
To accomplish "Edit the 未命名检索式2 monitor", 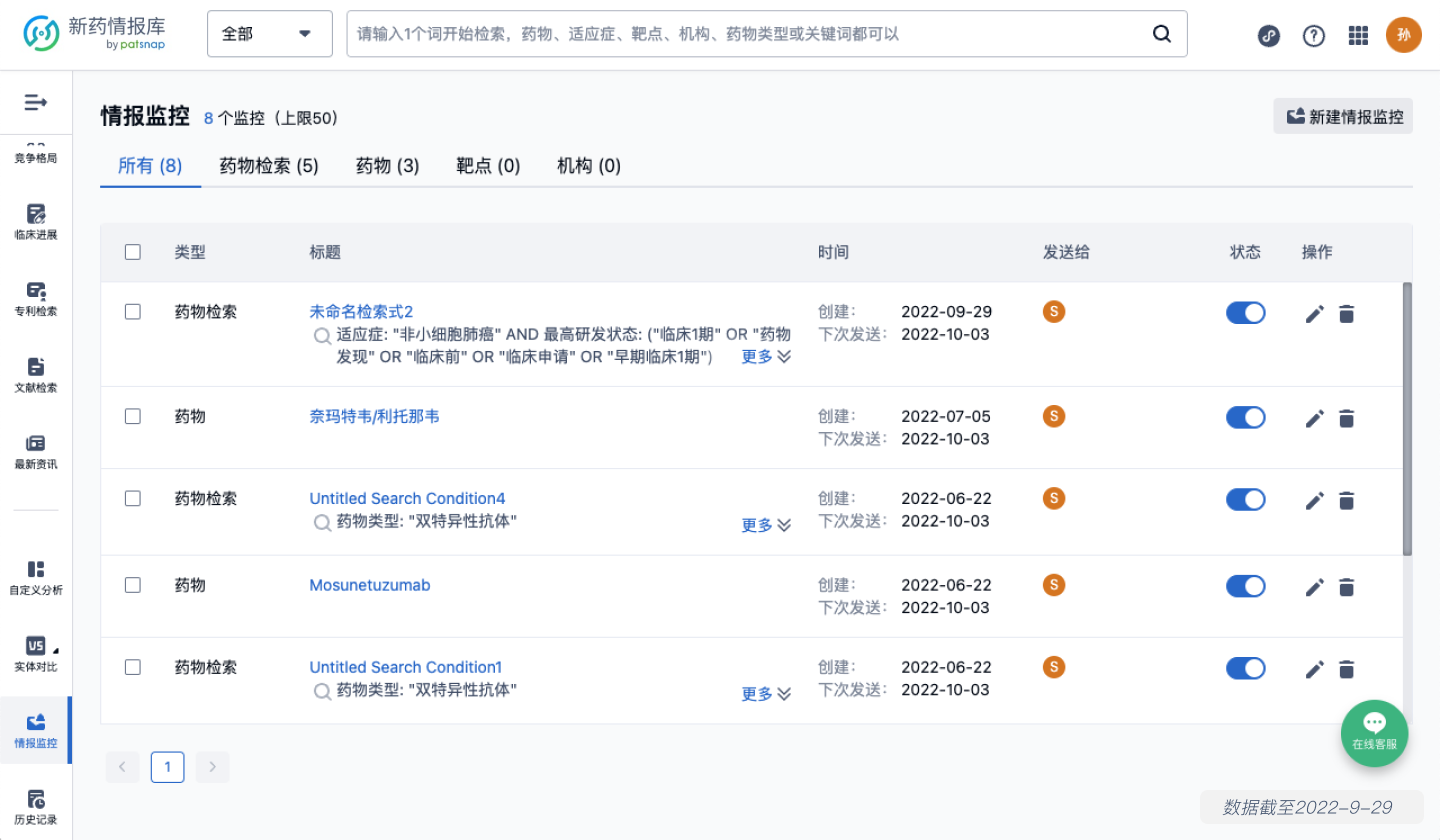I will click(x=1315, y=314).
